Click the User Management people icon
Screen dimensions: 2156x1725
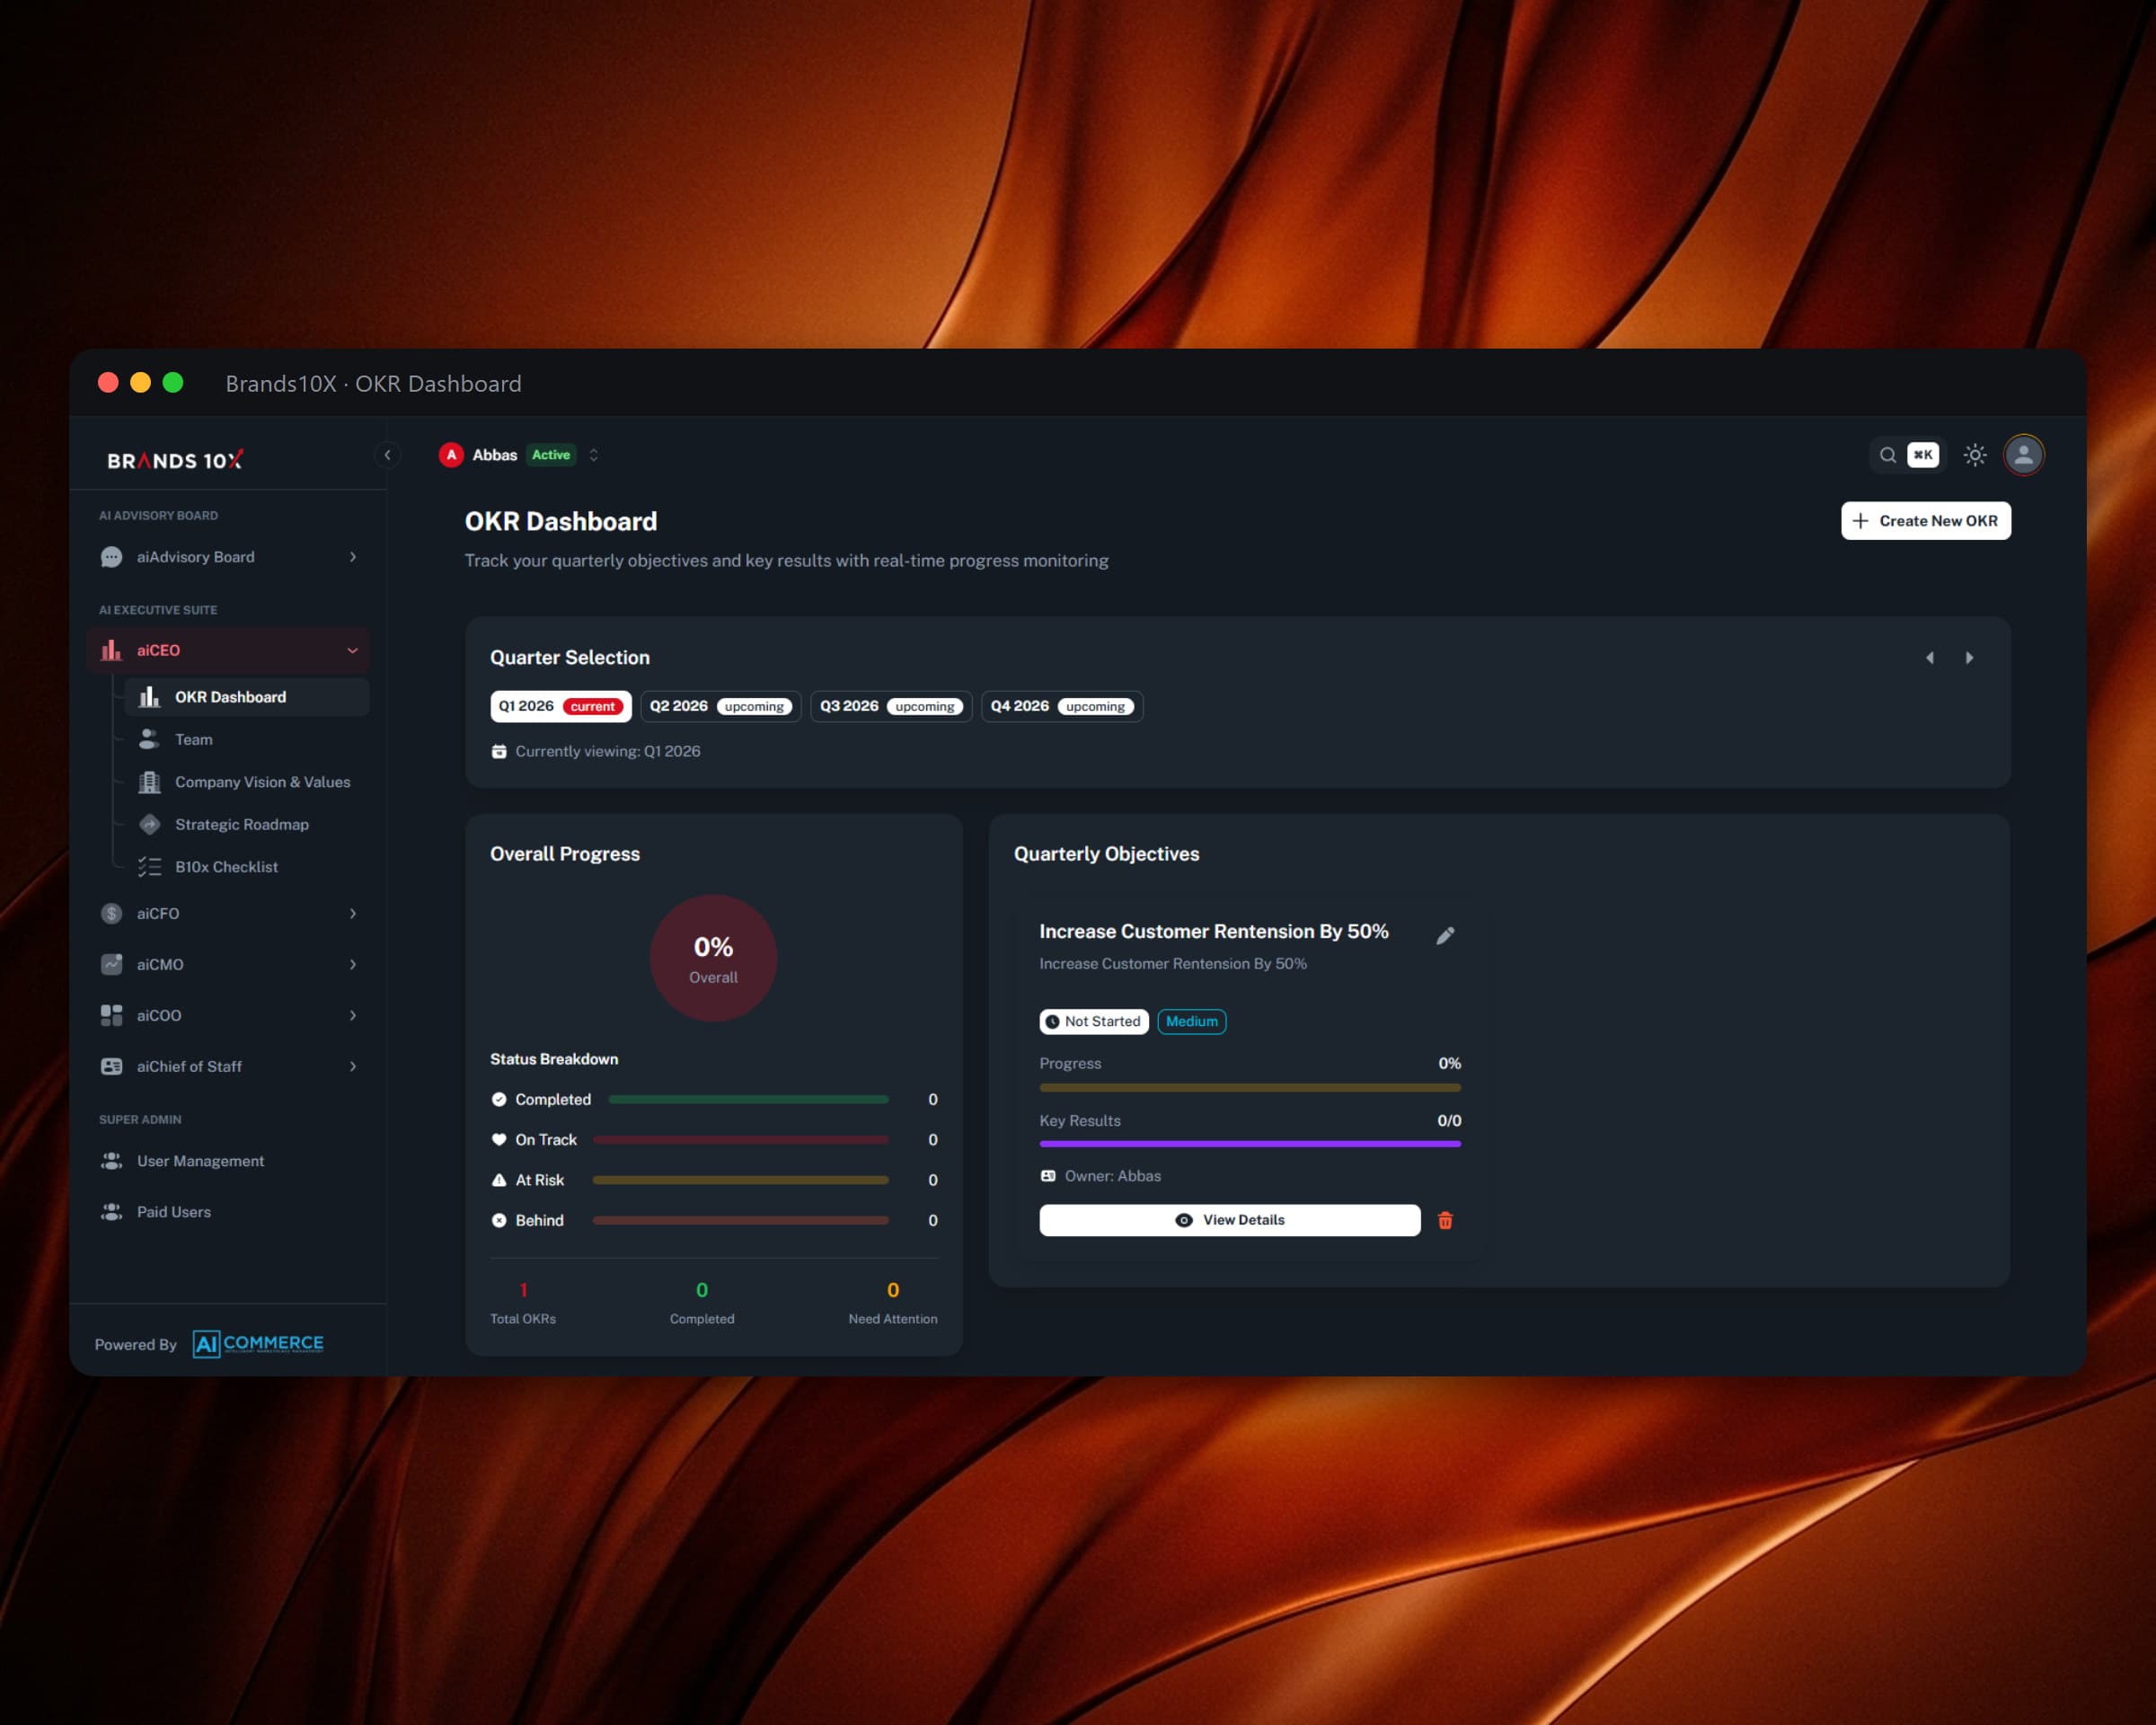click(x=111, y=1161)
